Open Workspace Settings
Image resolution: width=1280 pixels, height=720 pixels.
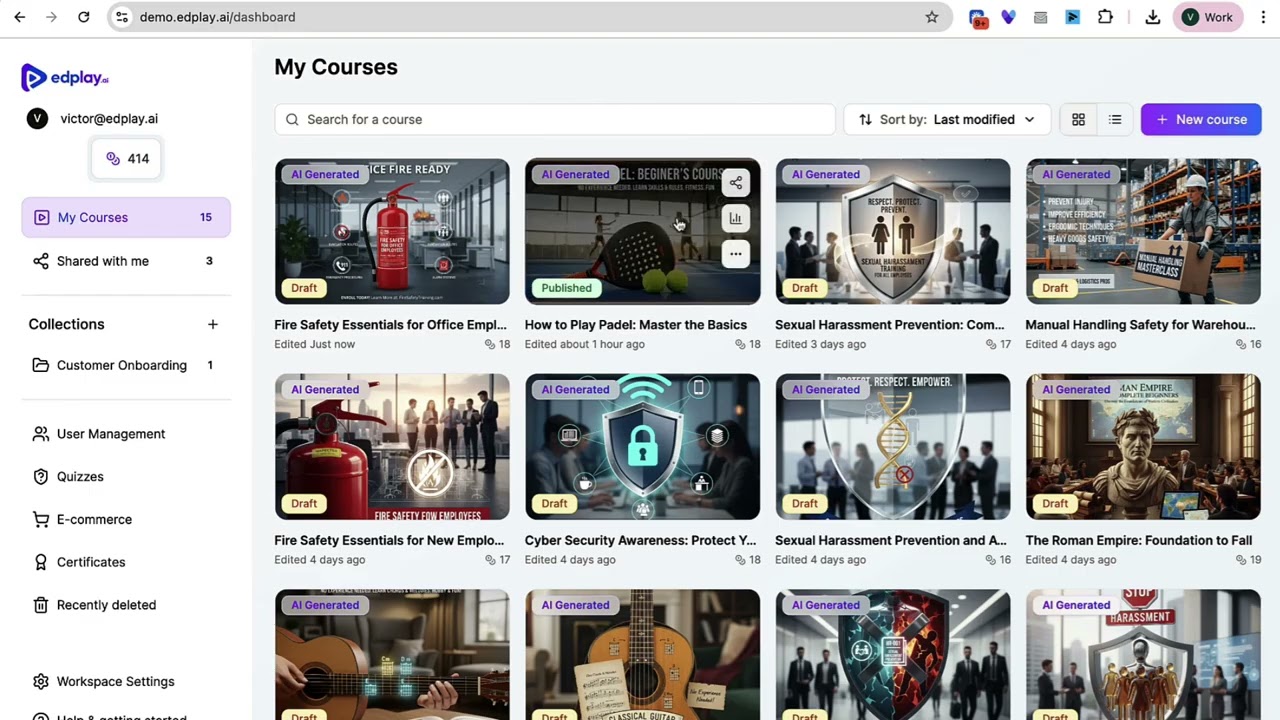point(115,682)
